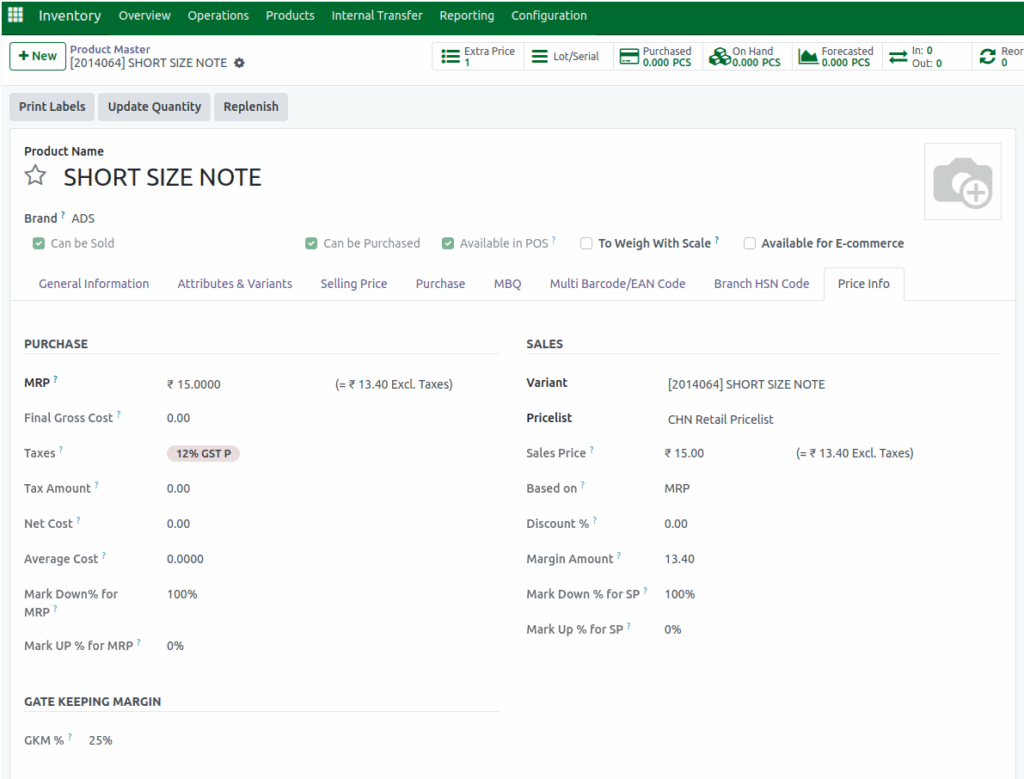View the In/Out moves smart button
This screenshot has height=779, width=1024.
pyautogui.click(x=917, y=55)
